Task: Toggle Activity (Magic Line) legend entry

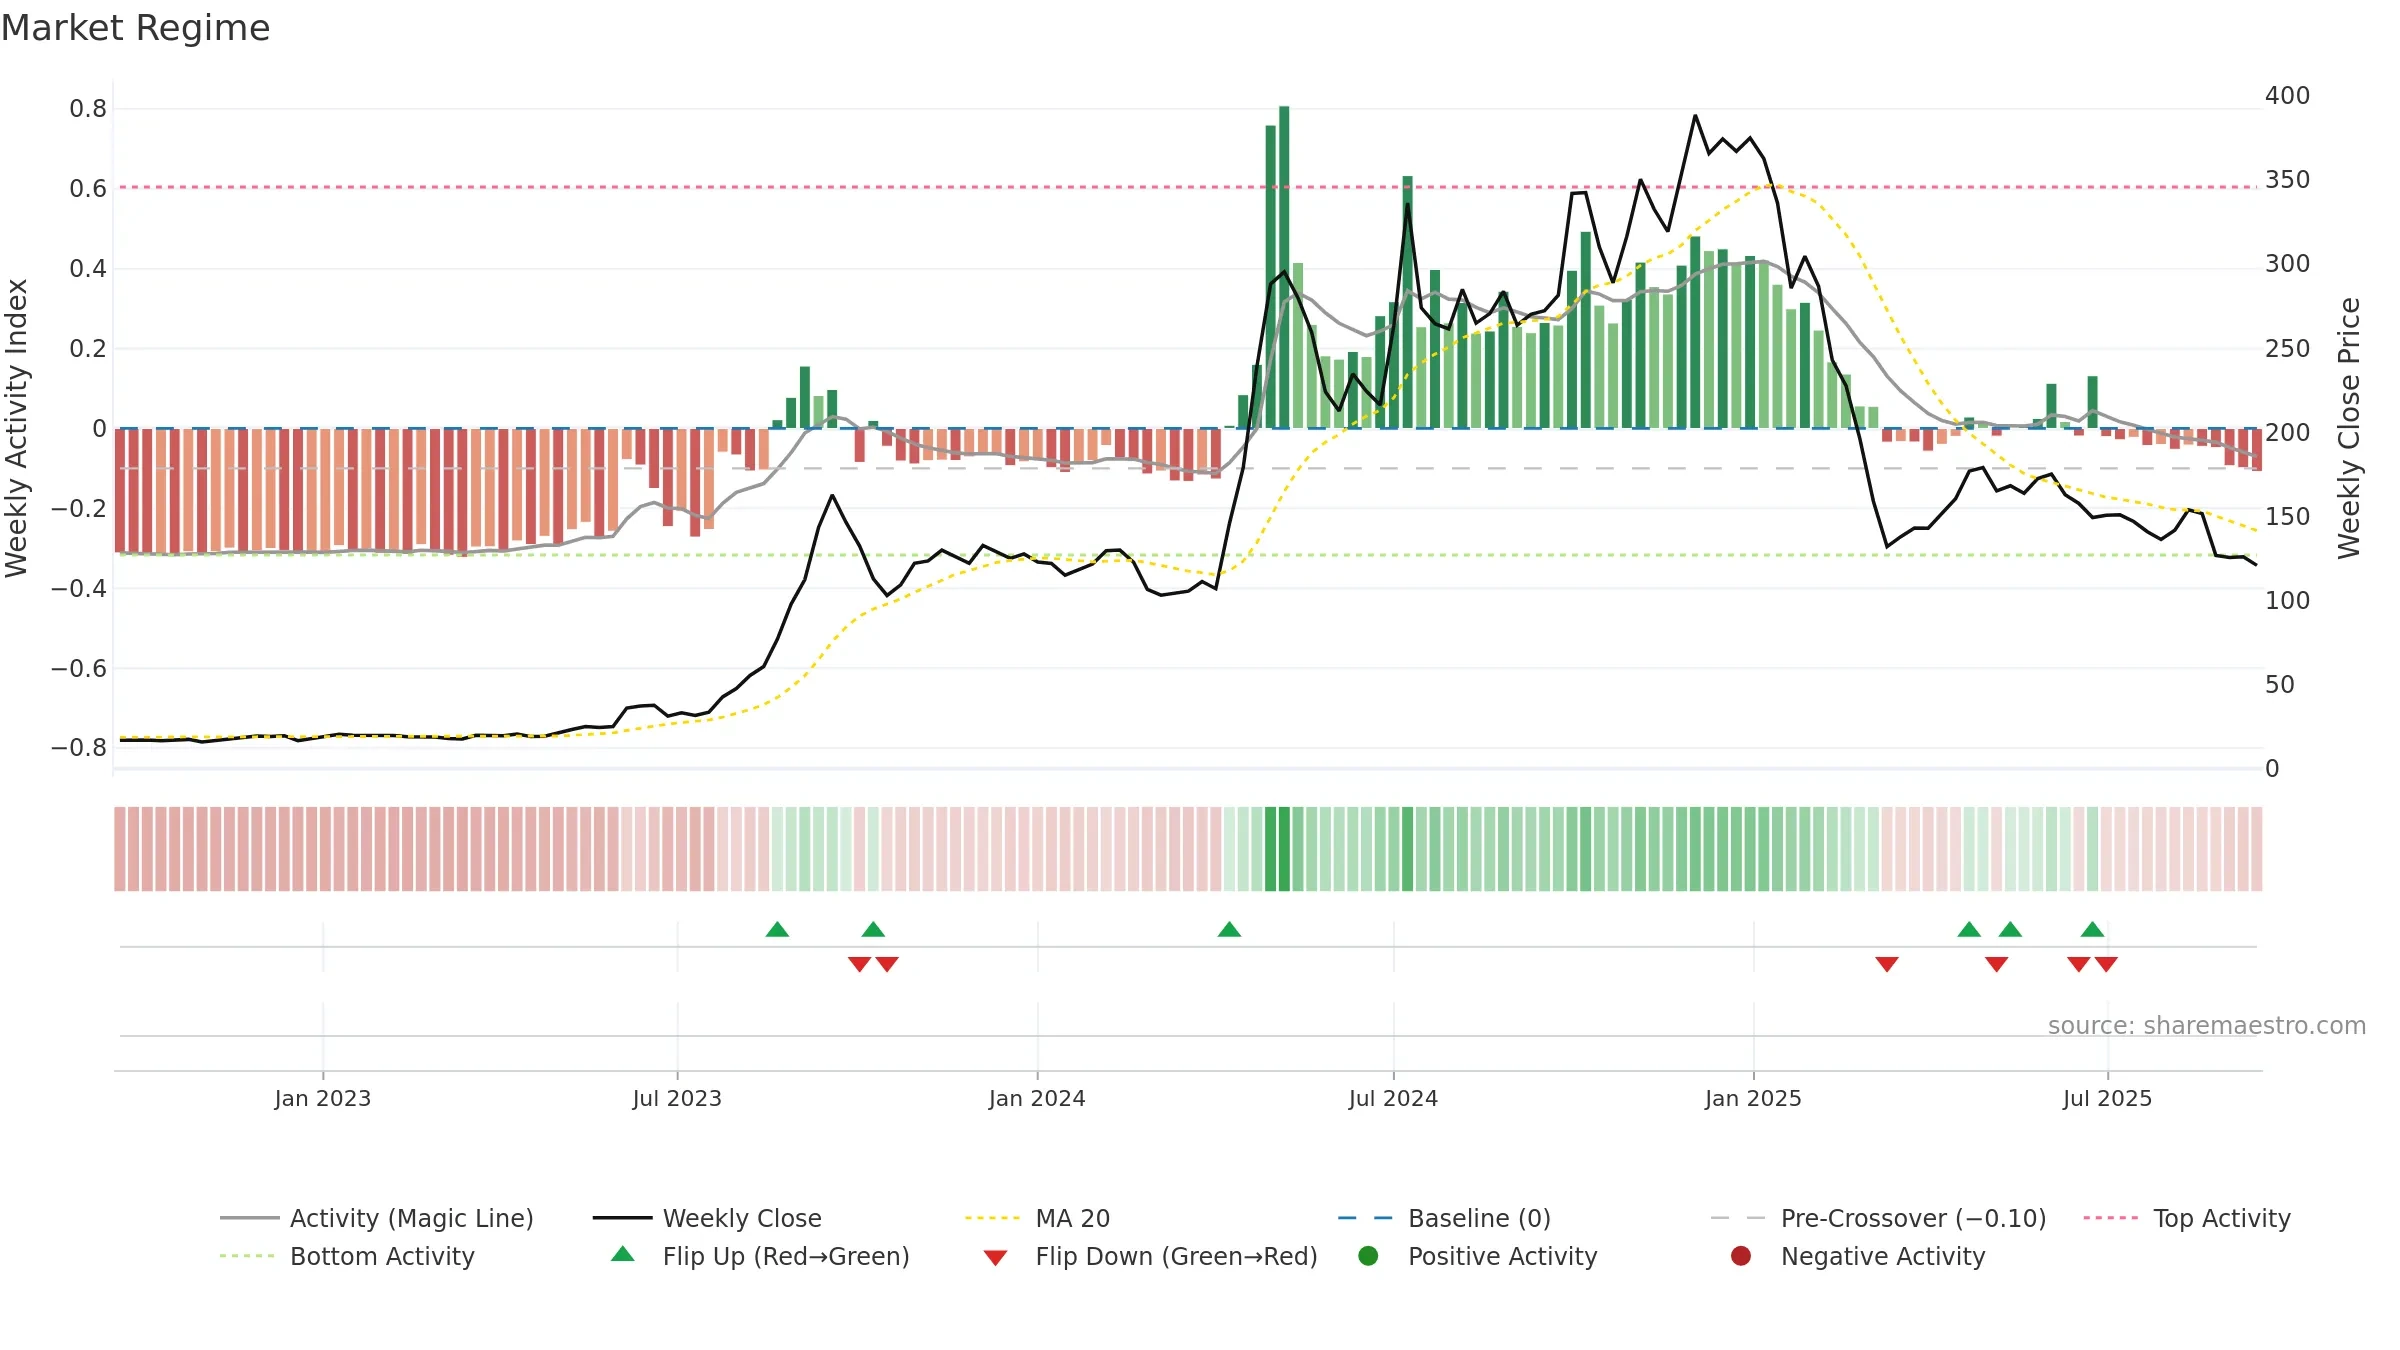Action: (x=377, y=1218)
